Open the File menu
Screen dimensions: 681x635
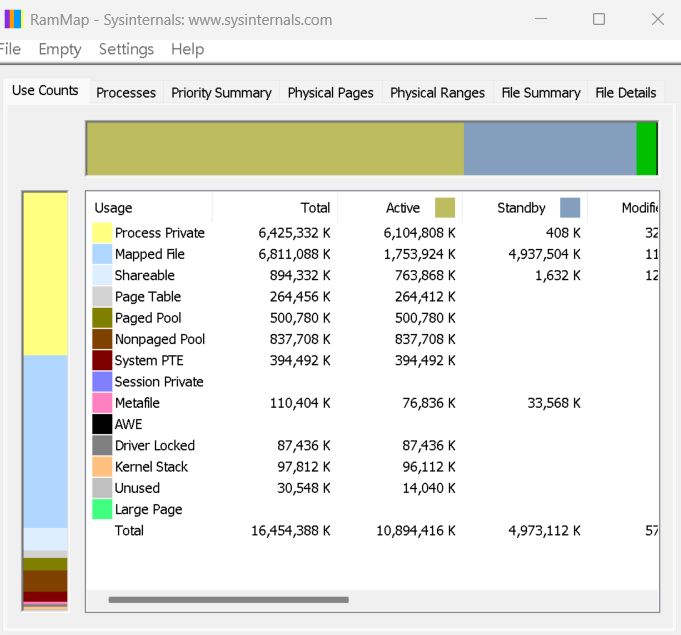click(x=10, y=49)
